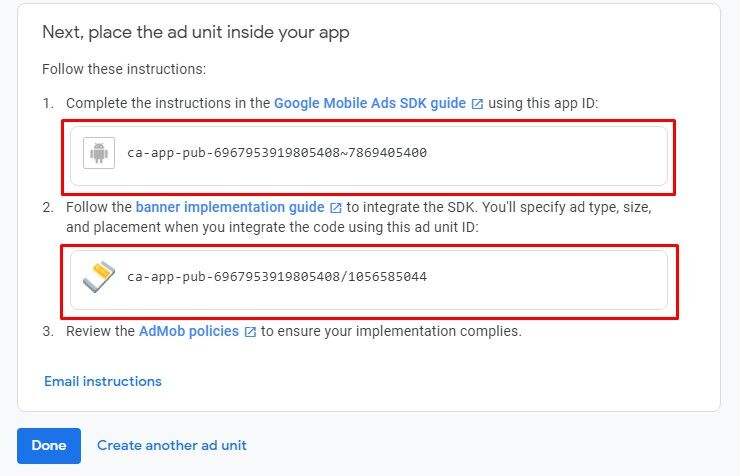Screen dimensions: 740x476
Task: Click external-link icon after banner implementation guide
Action: point(336,208)
